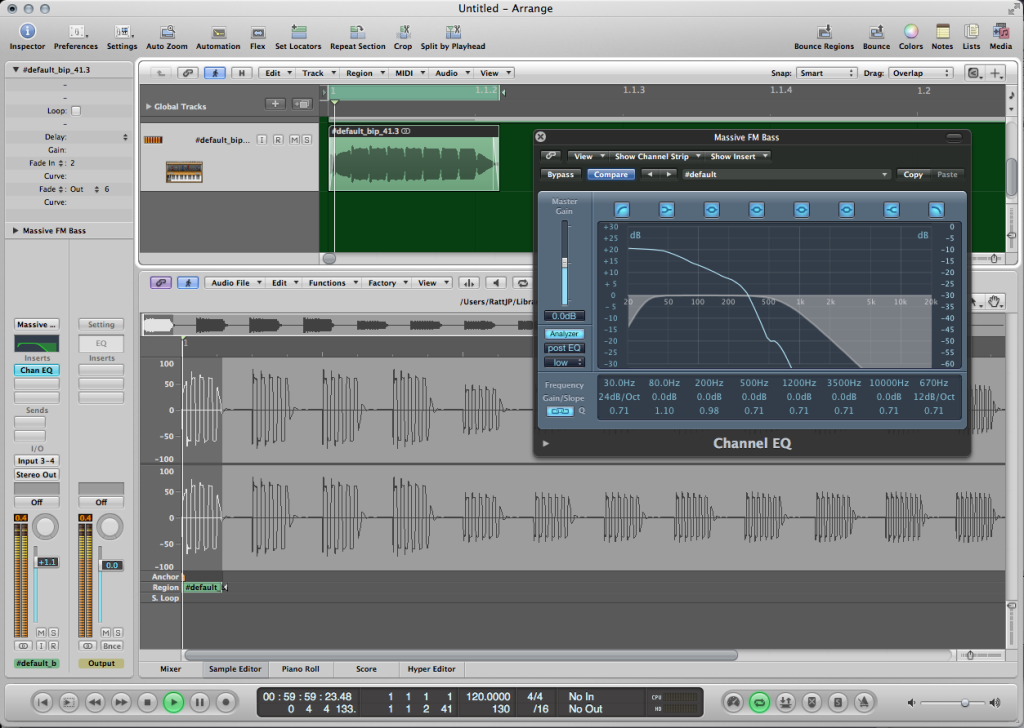Open the Region menu in Arrange
1024x728 pixels.
pyautogui.click(x=364, y=73)
